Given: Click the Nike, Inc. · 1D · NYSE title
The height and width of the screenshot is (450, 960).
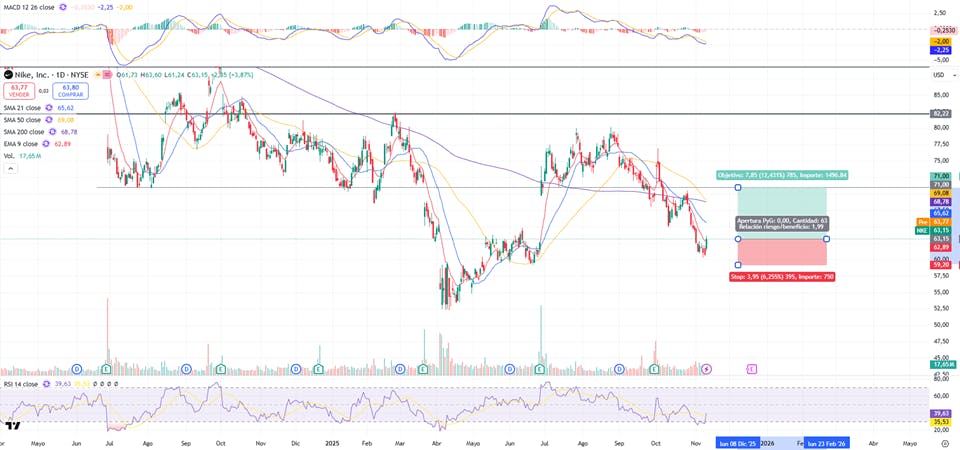Looking at the screenshot, I should [51, 75].
